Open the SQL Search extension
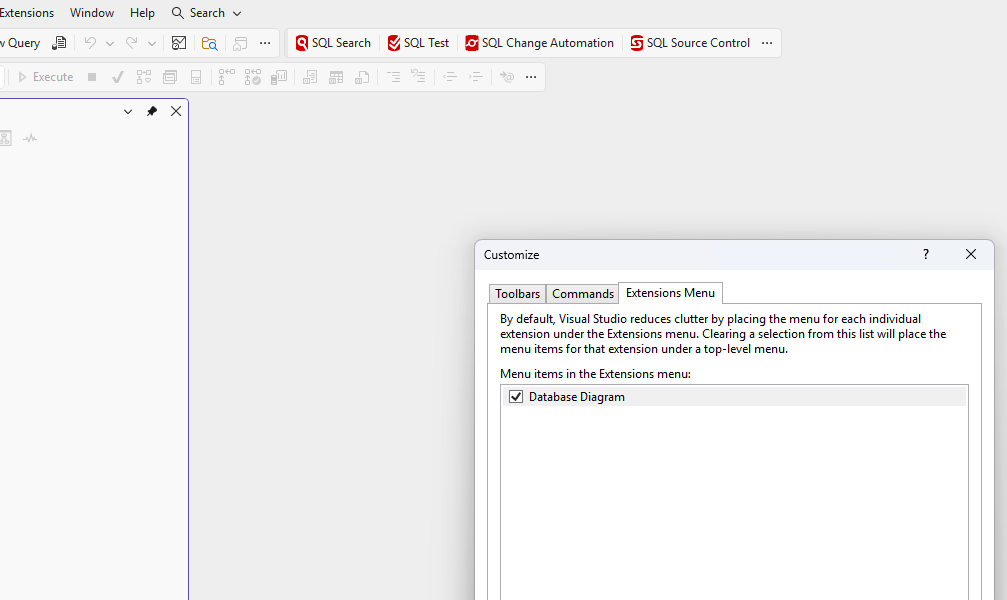Screen dimensions: 1007x600 pyautogui.click(x=333, y=43)
